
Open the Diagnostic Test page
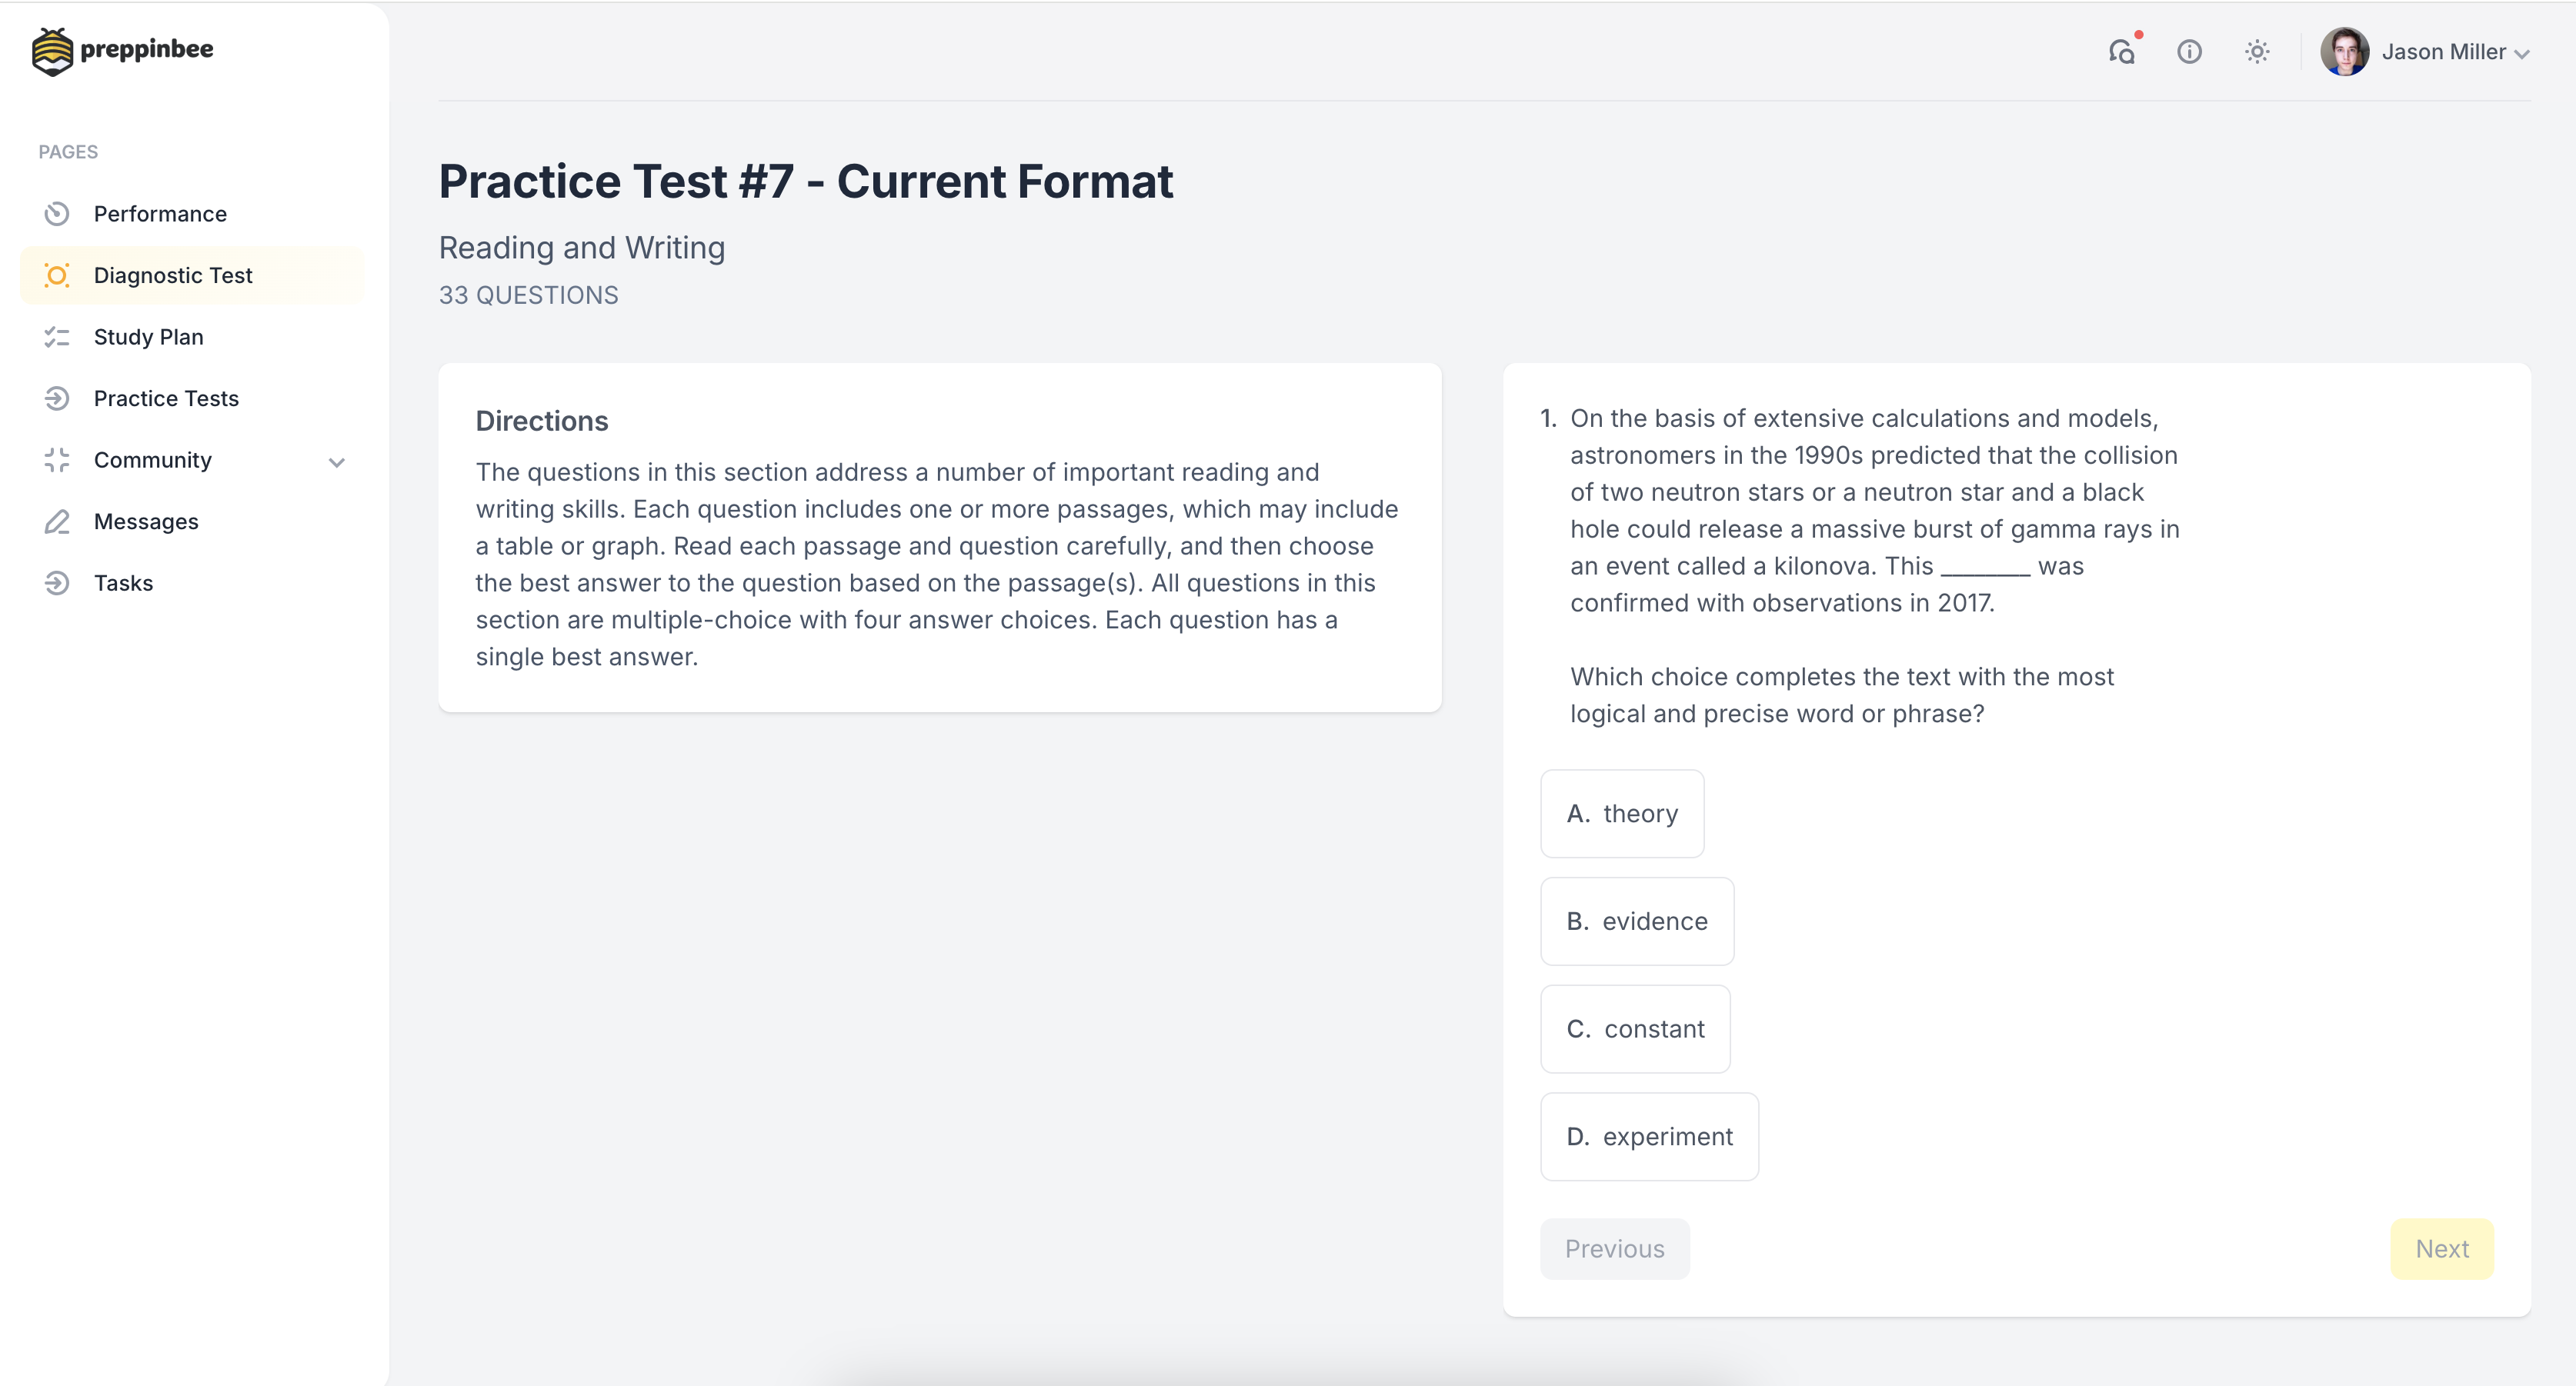(173, 276)
